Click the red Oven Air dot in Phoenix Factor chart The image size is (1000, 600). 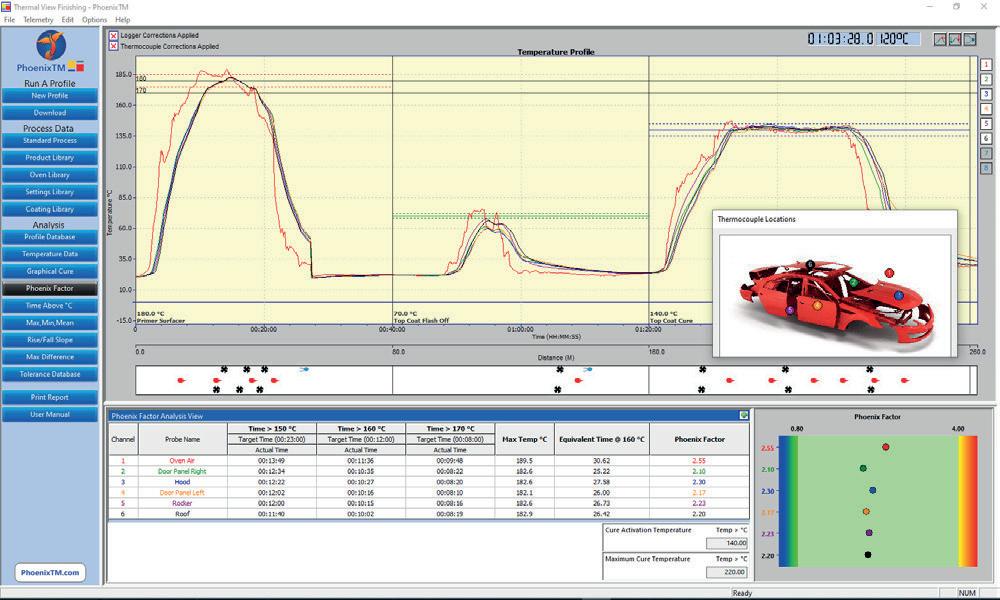(x=885, y=447)
